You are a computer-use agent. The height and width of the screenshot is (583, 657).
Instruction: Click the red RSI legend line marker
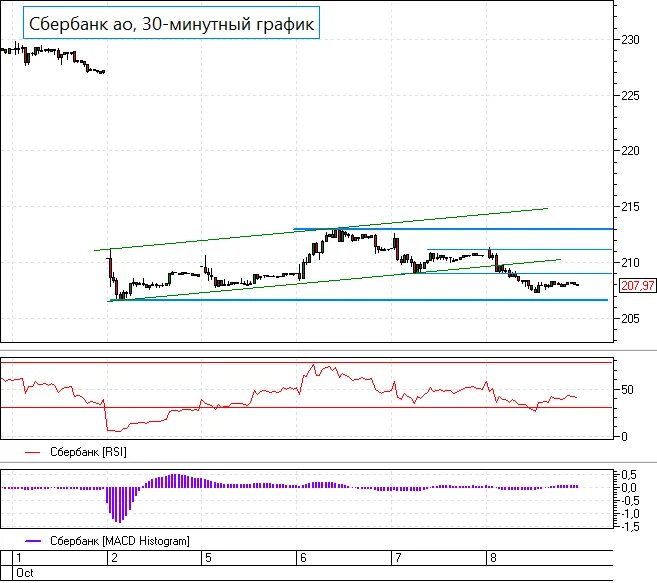(33, 452)
